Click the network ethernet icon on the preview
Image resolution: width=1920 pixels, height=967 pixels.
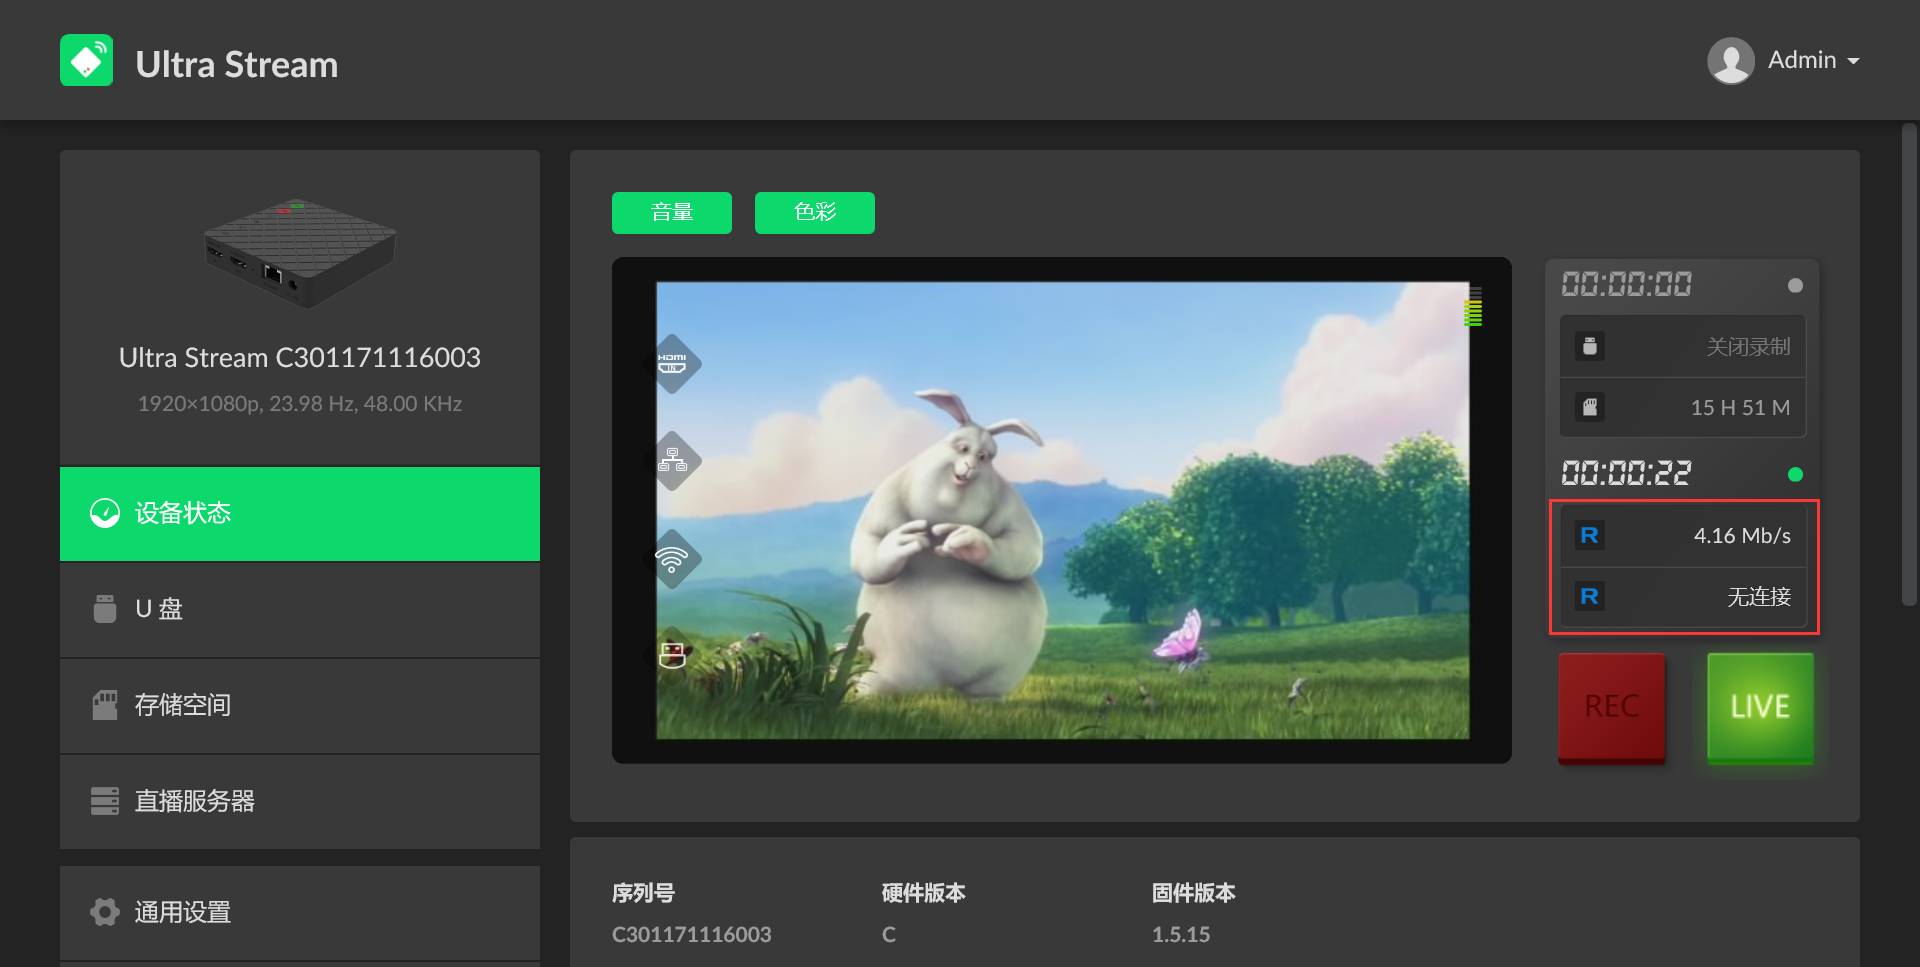point(672,460)
